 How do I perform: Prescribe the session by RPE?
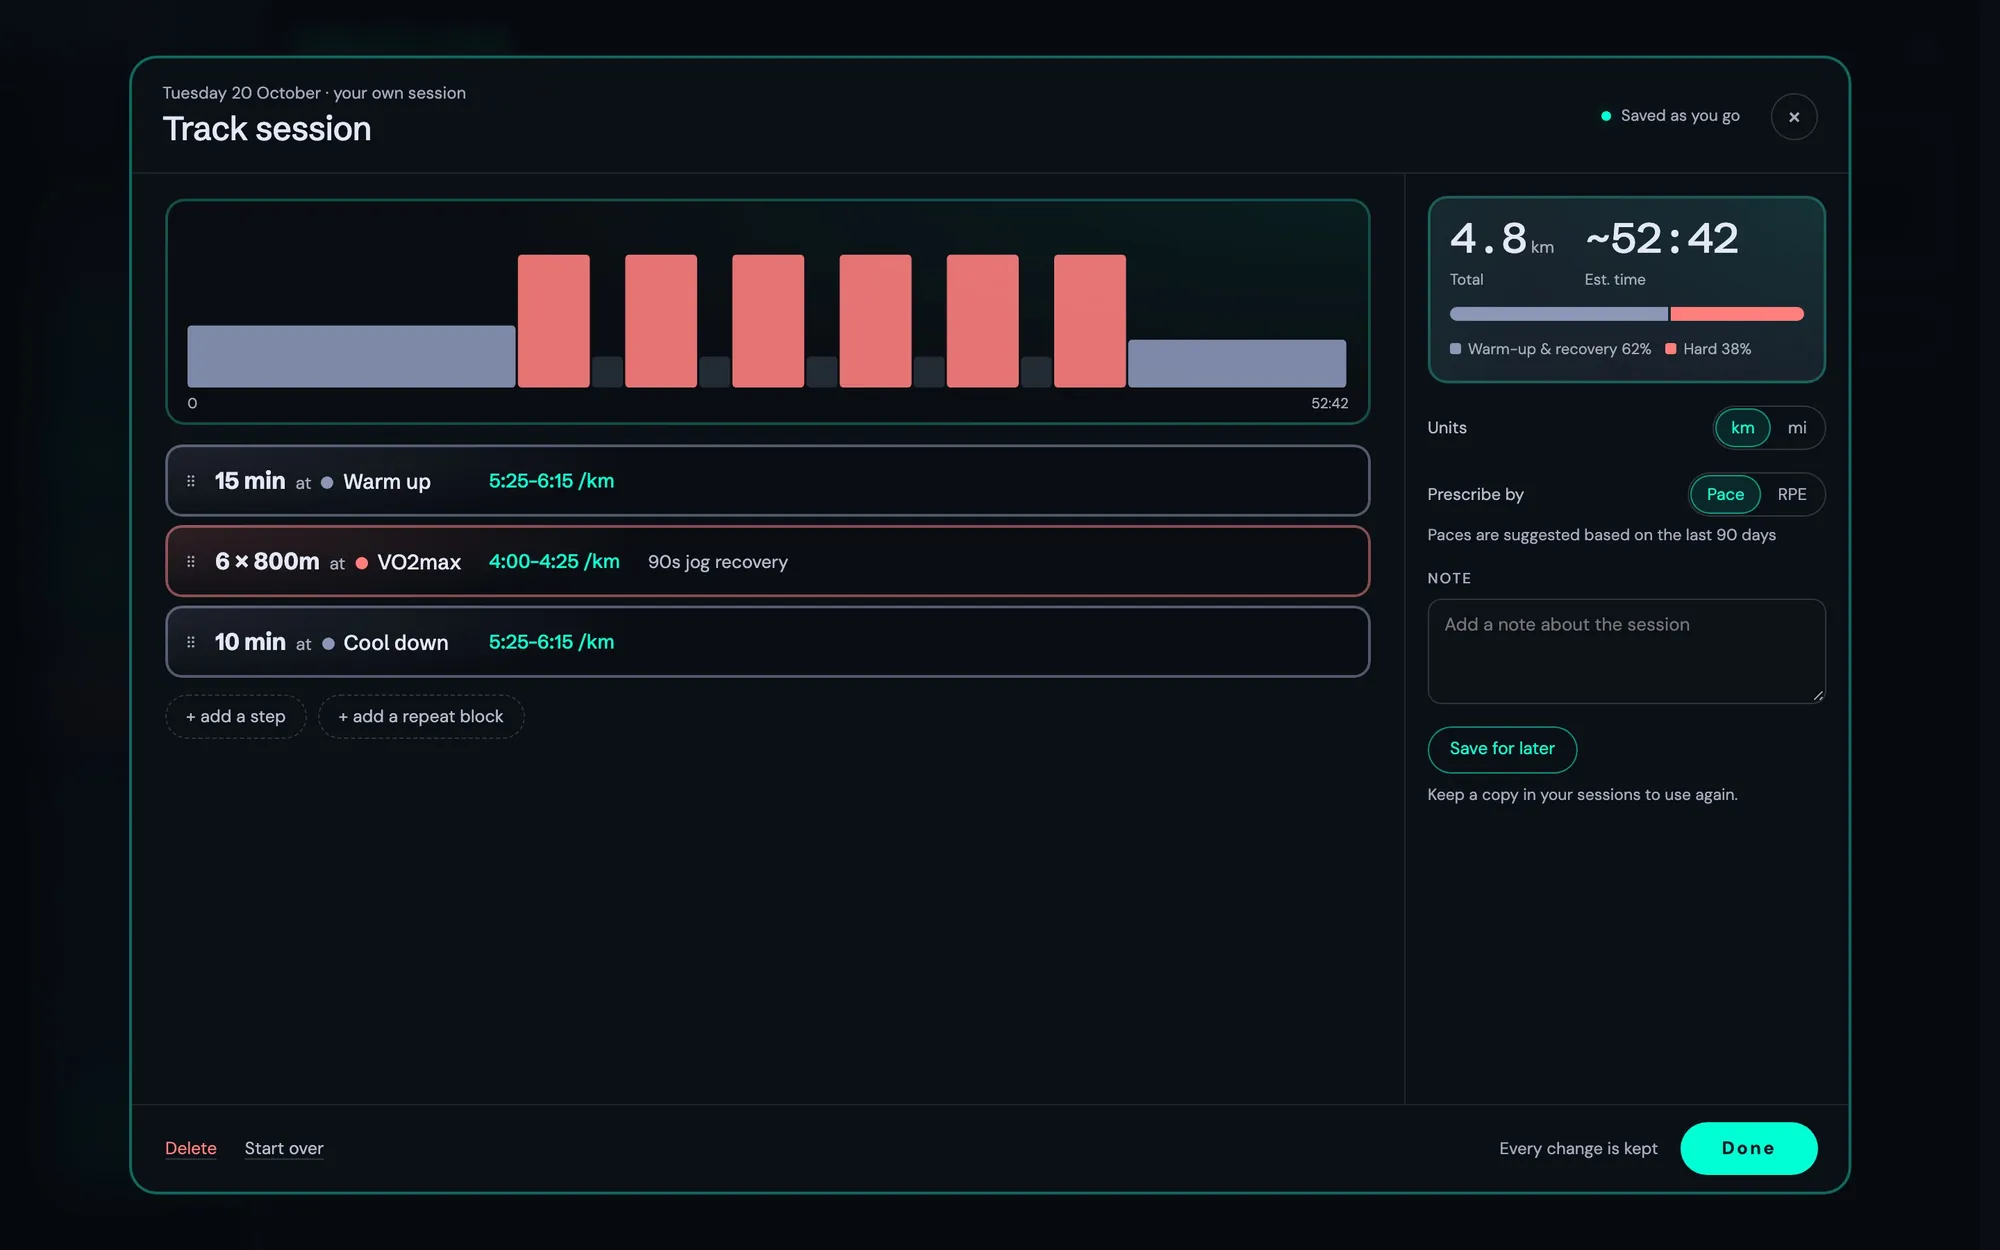point(1792,495)
